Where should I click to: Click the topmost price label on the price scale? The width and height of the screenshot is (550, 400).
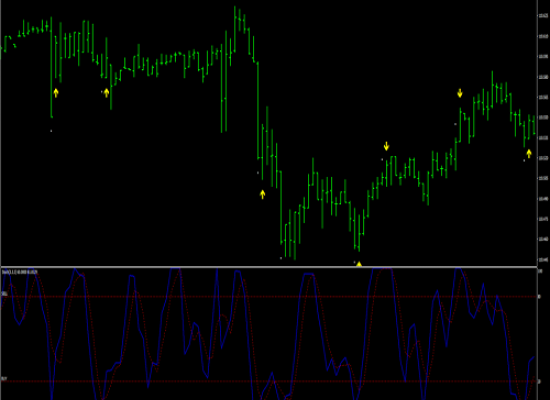coord(543,15)
